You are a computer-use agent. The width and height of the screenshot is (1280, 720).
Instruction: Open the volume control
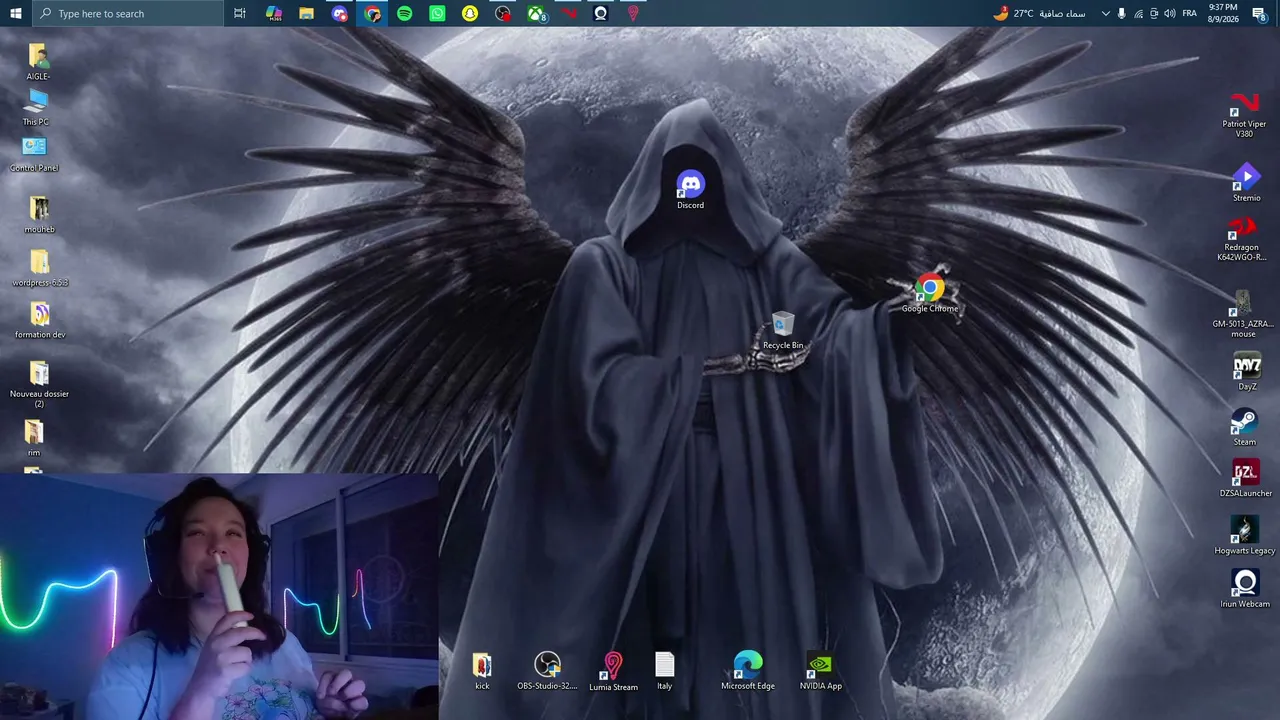coord(1170,13)
